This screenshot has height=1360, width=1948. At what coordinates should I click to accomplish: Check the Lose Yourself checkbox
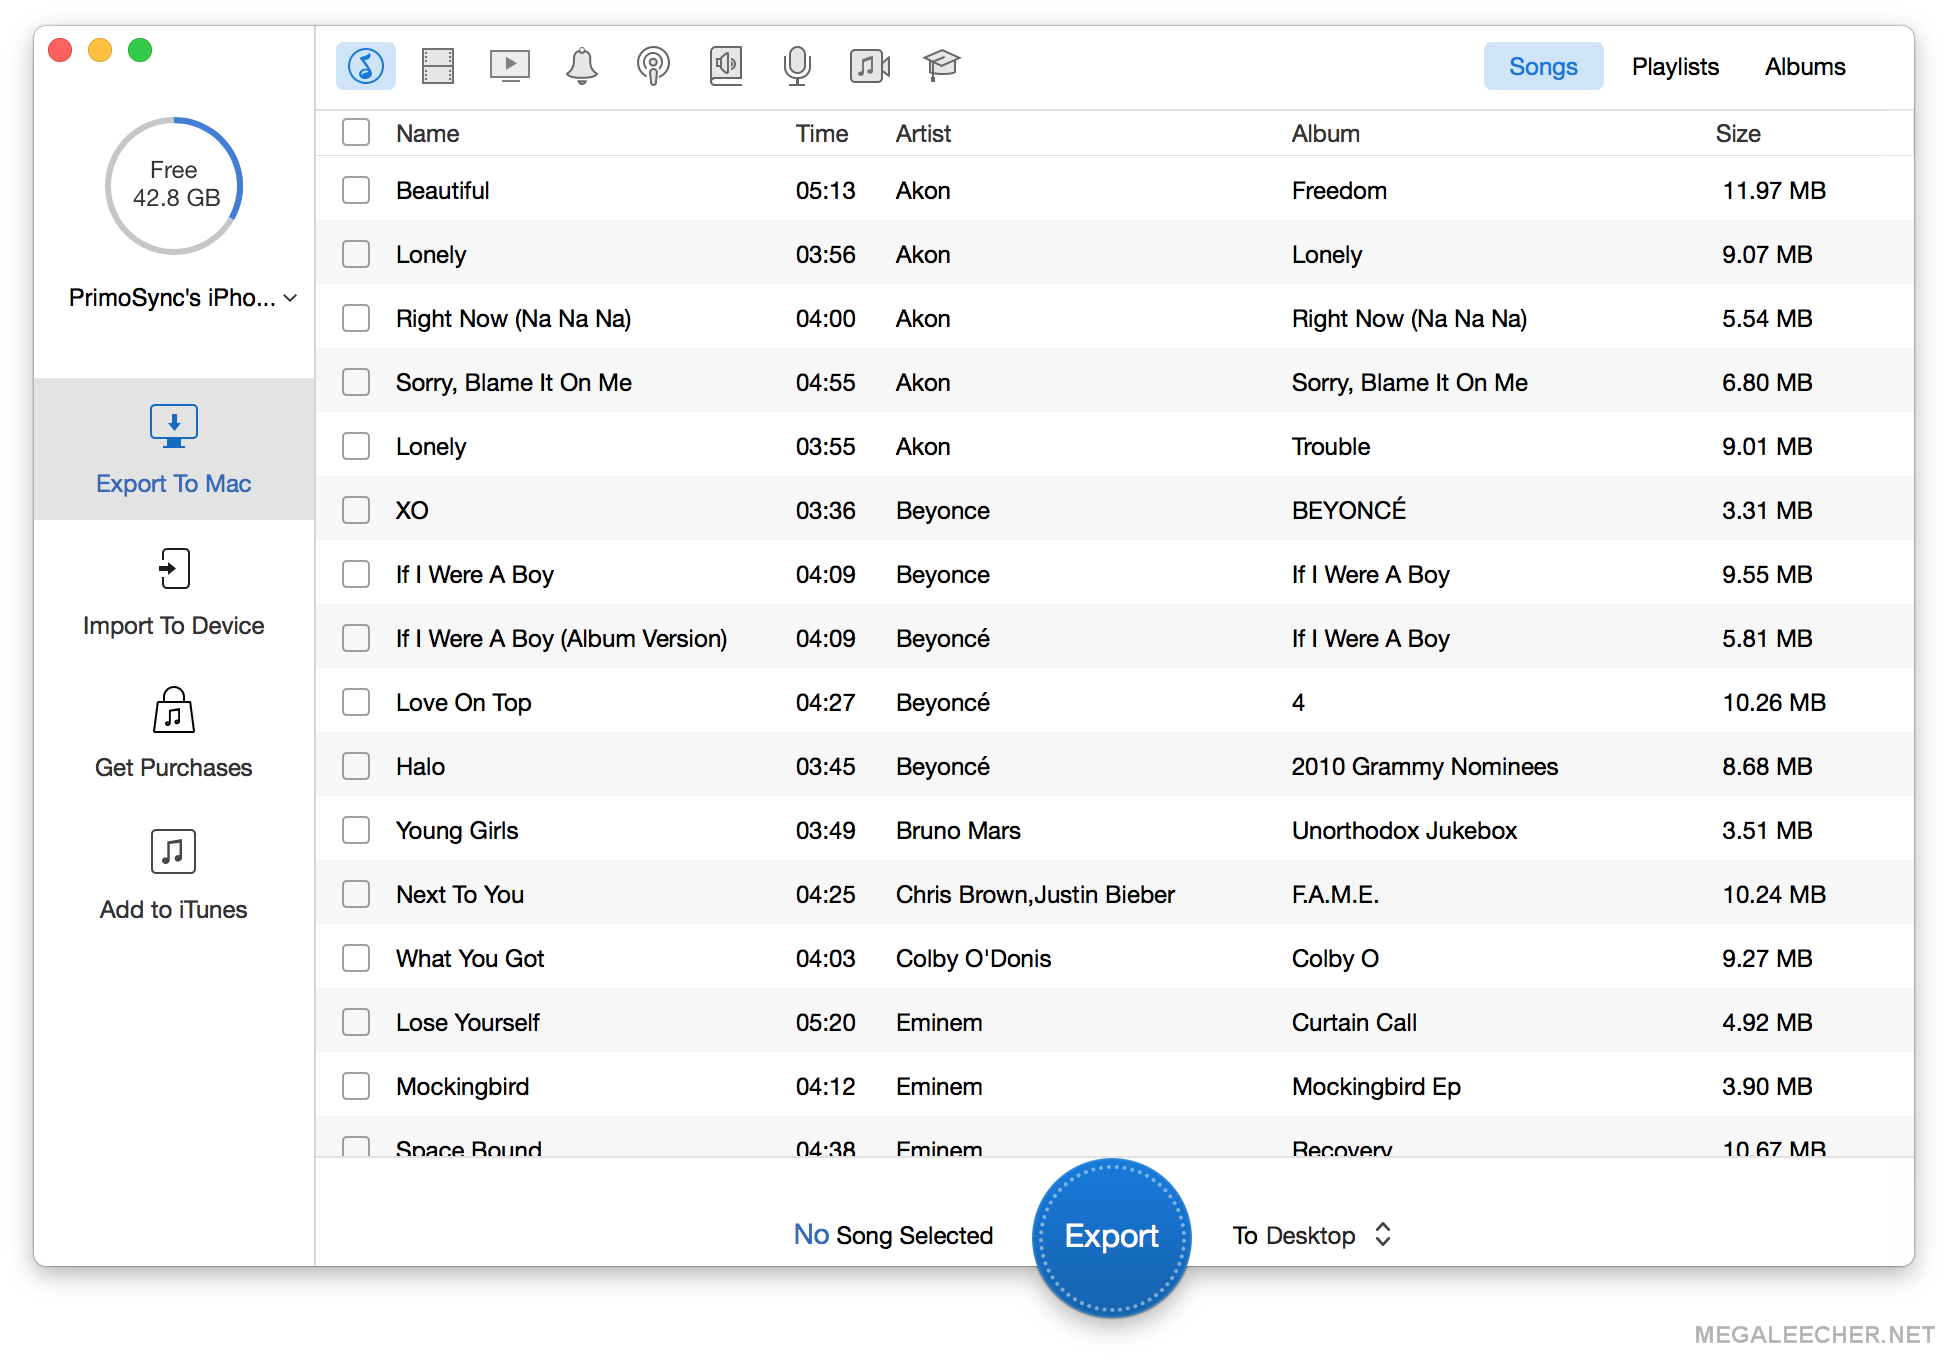click(356, 1022)
